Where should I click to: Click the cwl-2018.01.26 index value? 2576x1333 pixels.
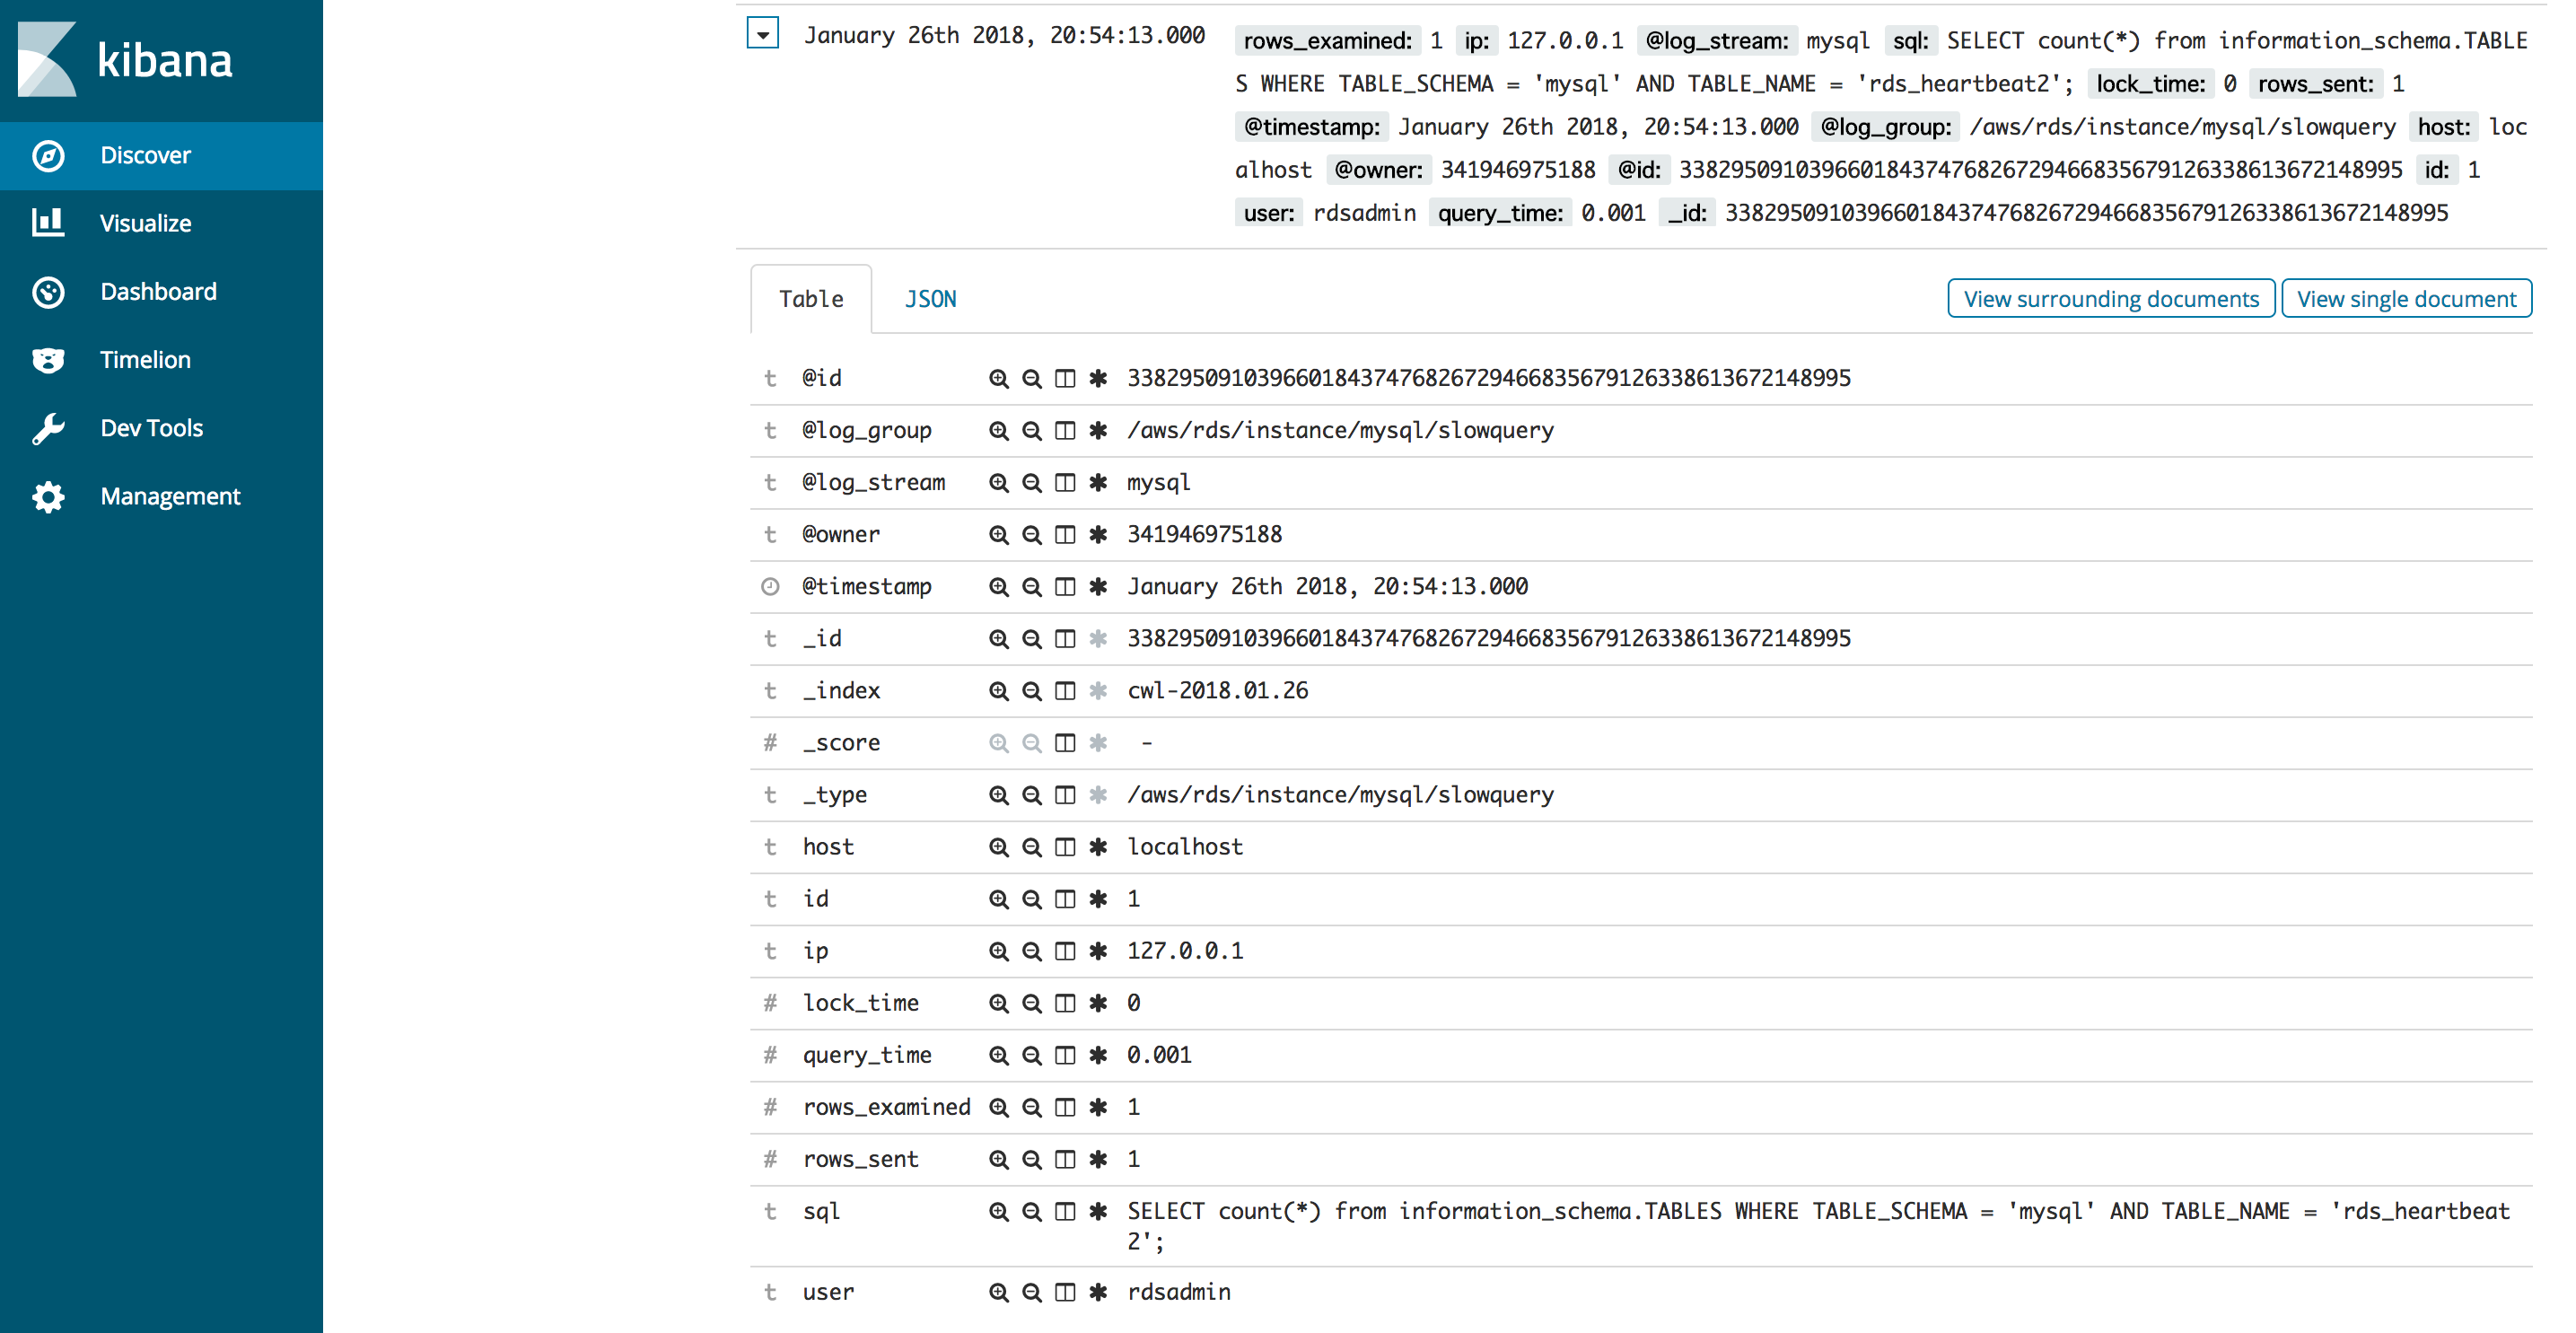pyautogui.click(x=1217, y=690)
